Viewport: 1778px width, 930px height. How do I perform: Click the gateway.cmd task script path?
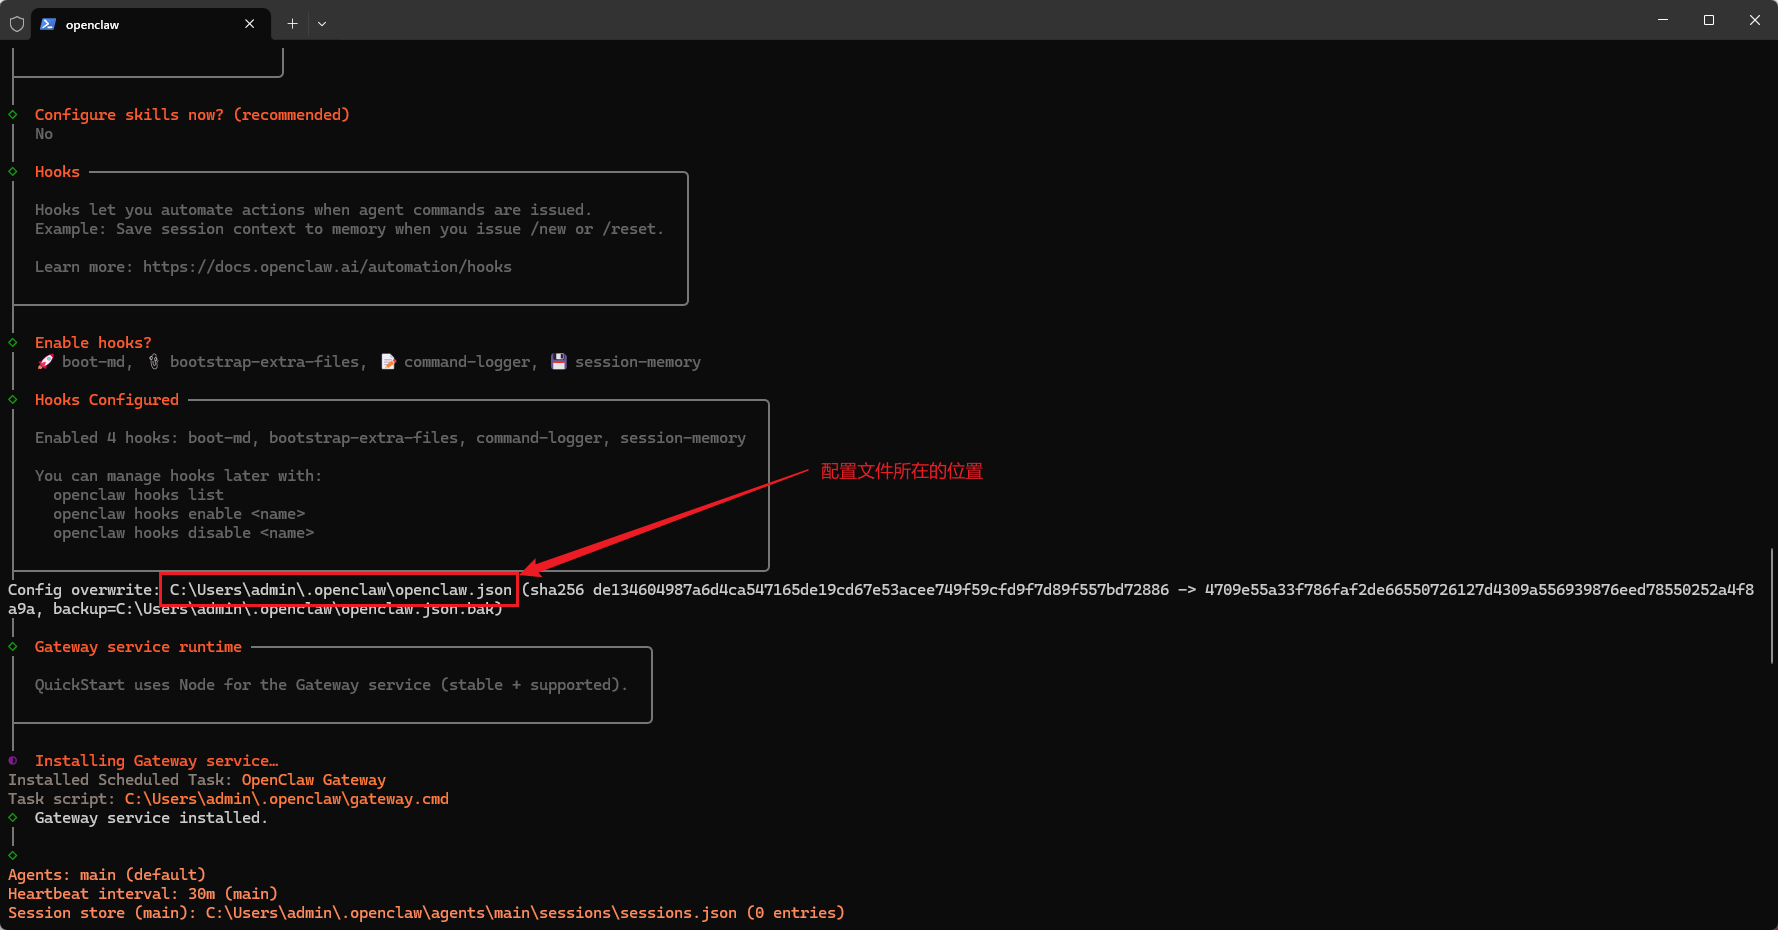[286, 799]
